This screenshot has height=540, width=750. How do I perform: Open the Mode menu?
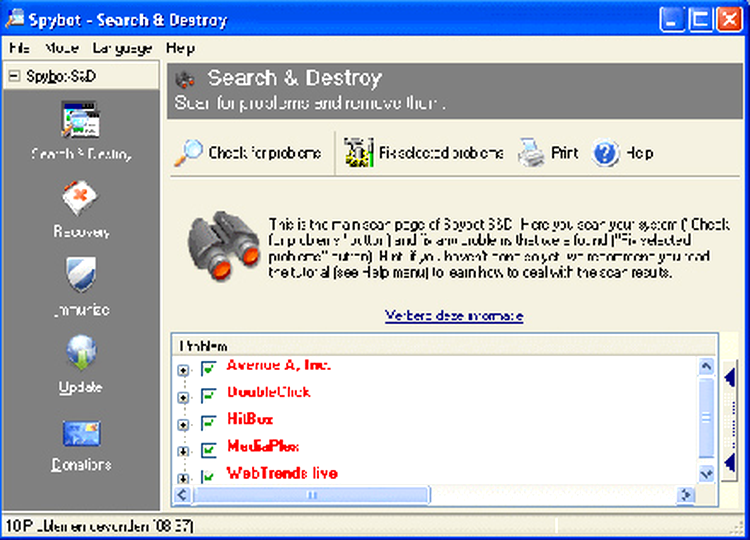click(x=61, y=48)
